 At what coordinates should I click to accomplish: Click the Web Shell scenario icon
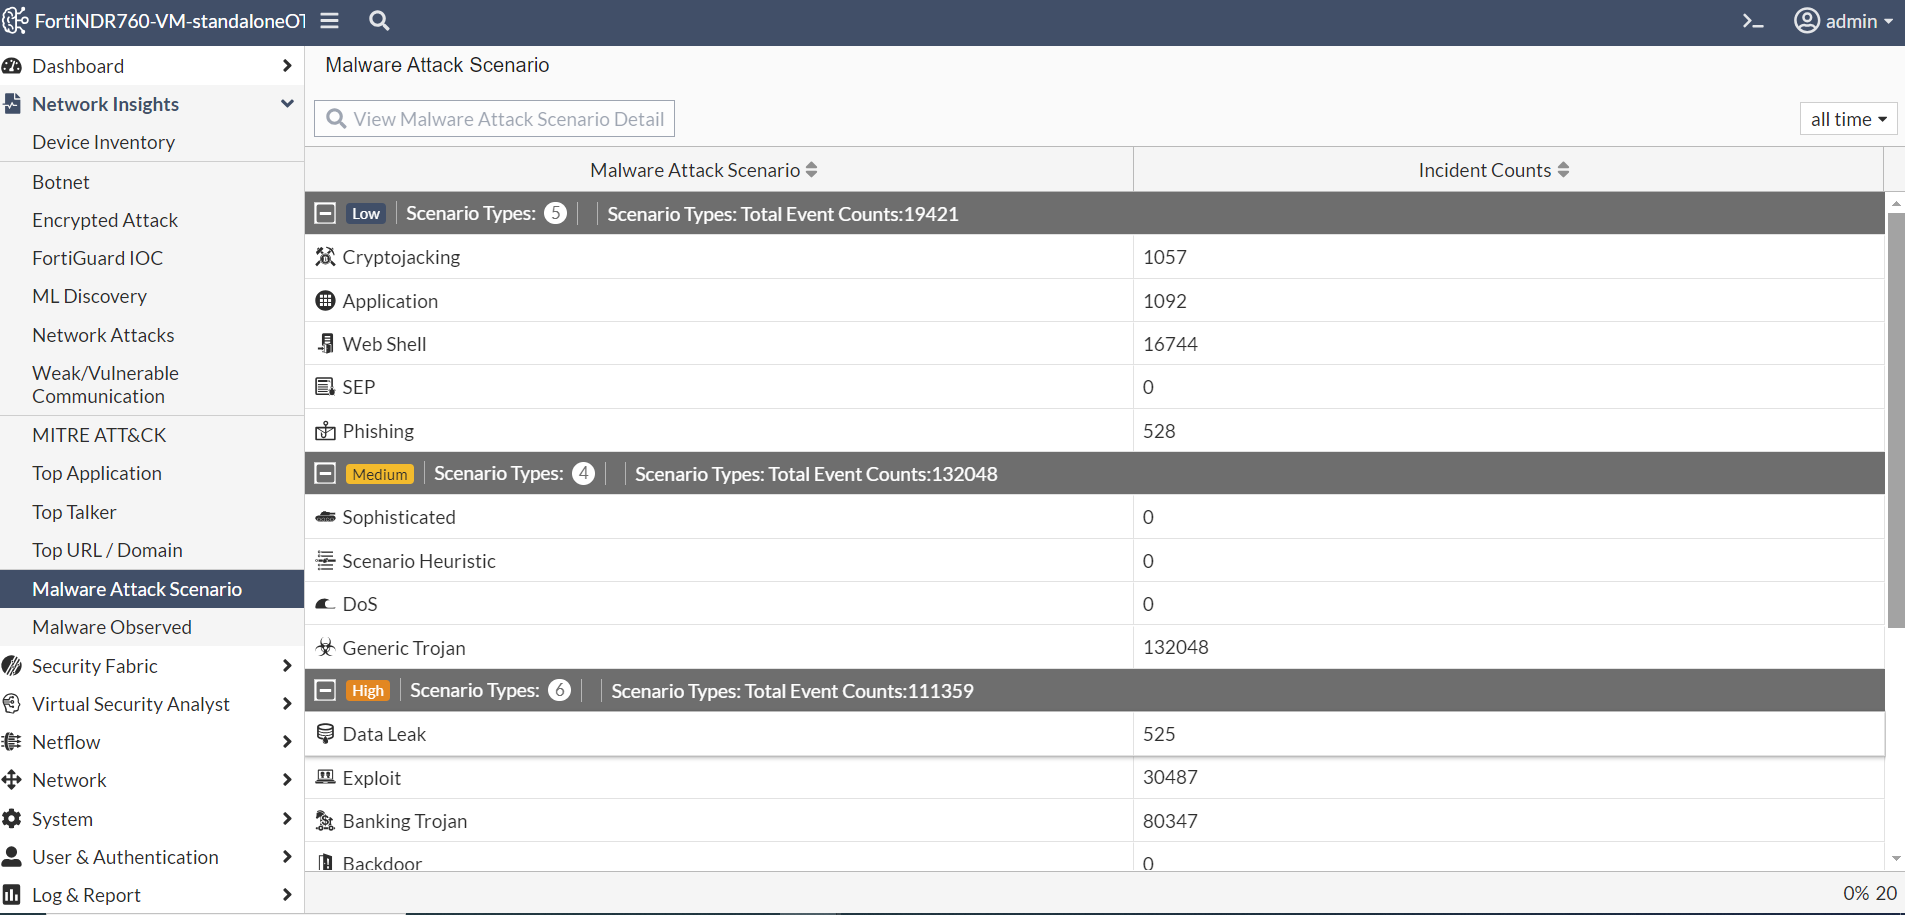click(x=325, y=343)
